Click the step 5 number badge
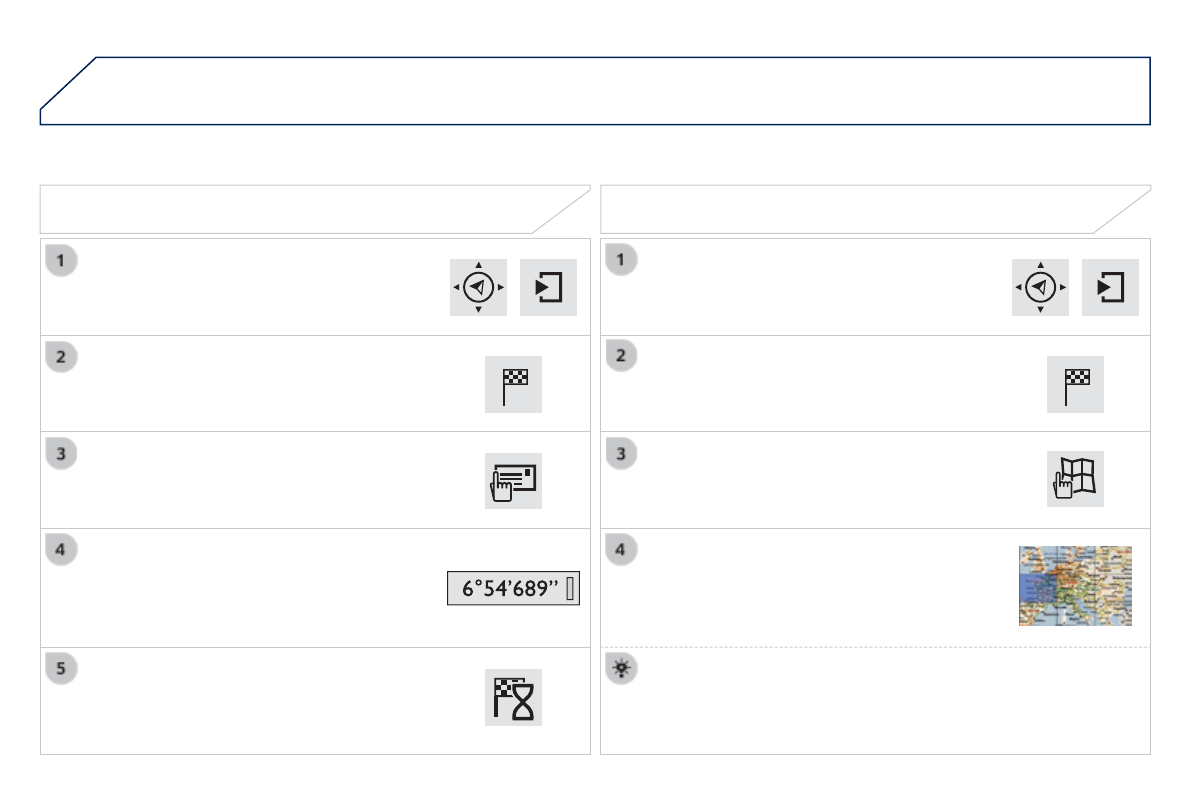This screenshot has width=1191, height=794. (61, 669)
